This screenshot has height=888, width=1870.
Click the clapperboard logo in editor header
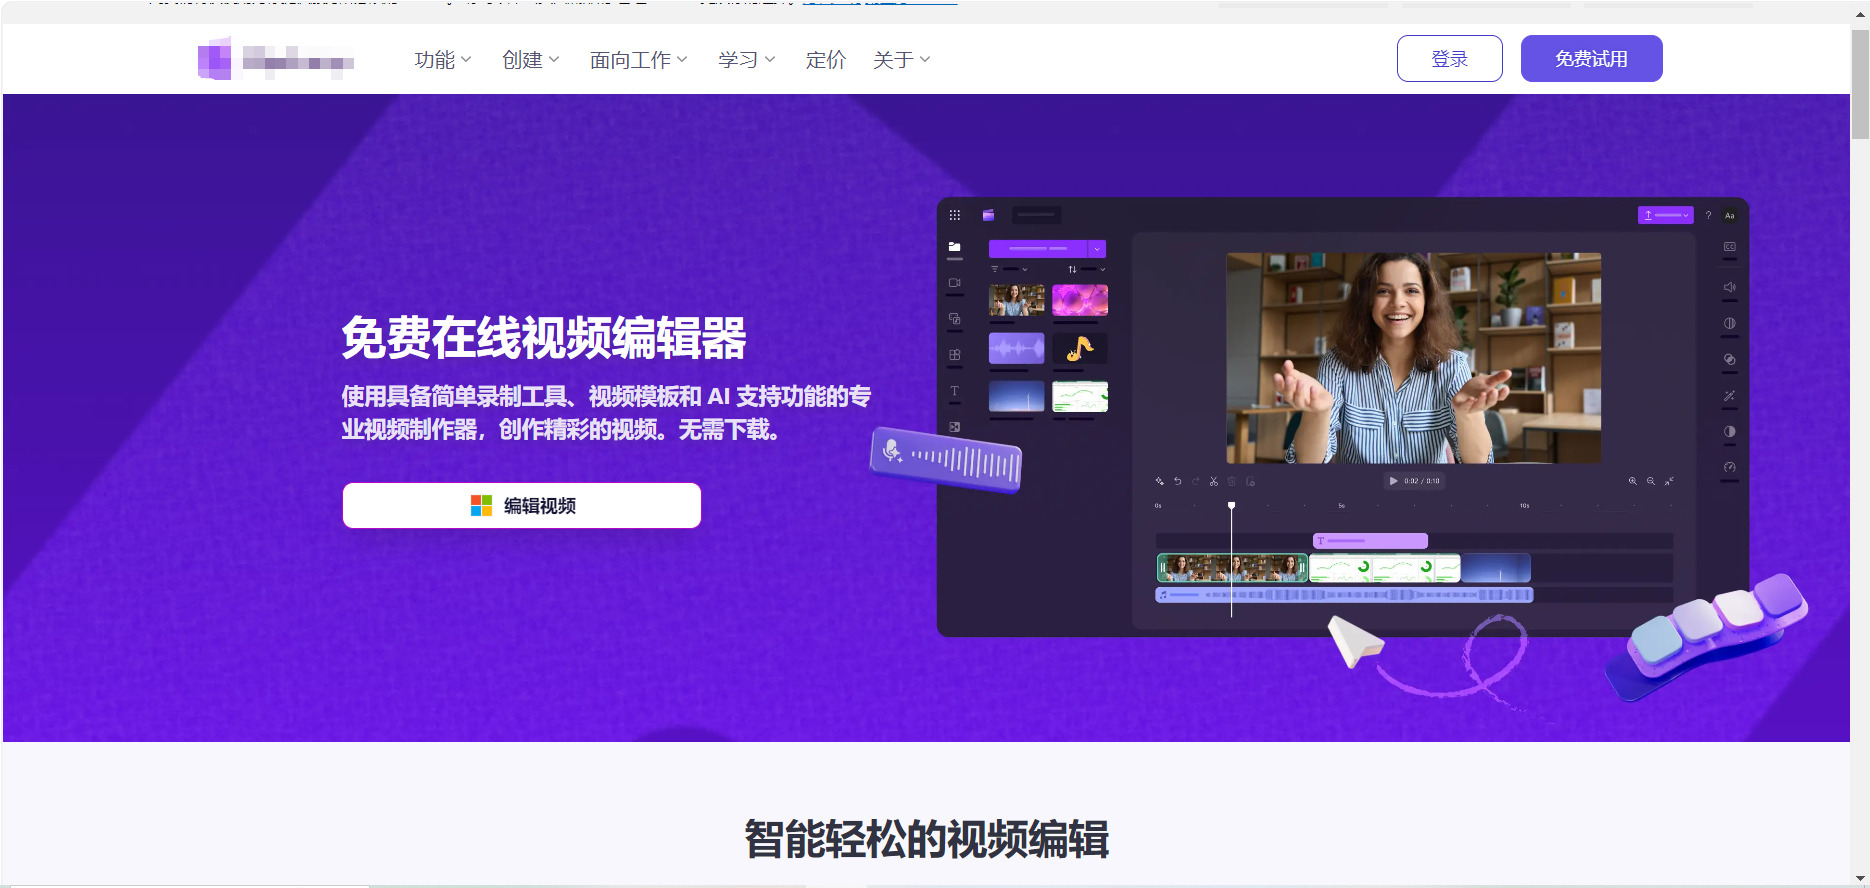988,215
